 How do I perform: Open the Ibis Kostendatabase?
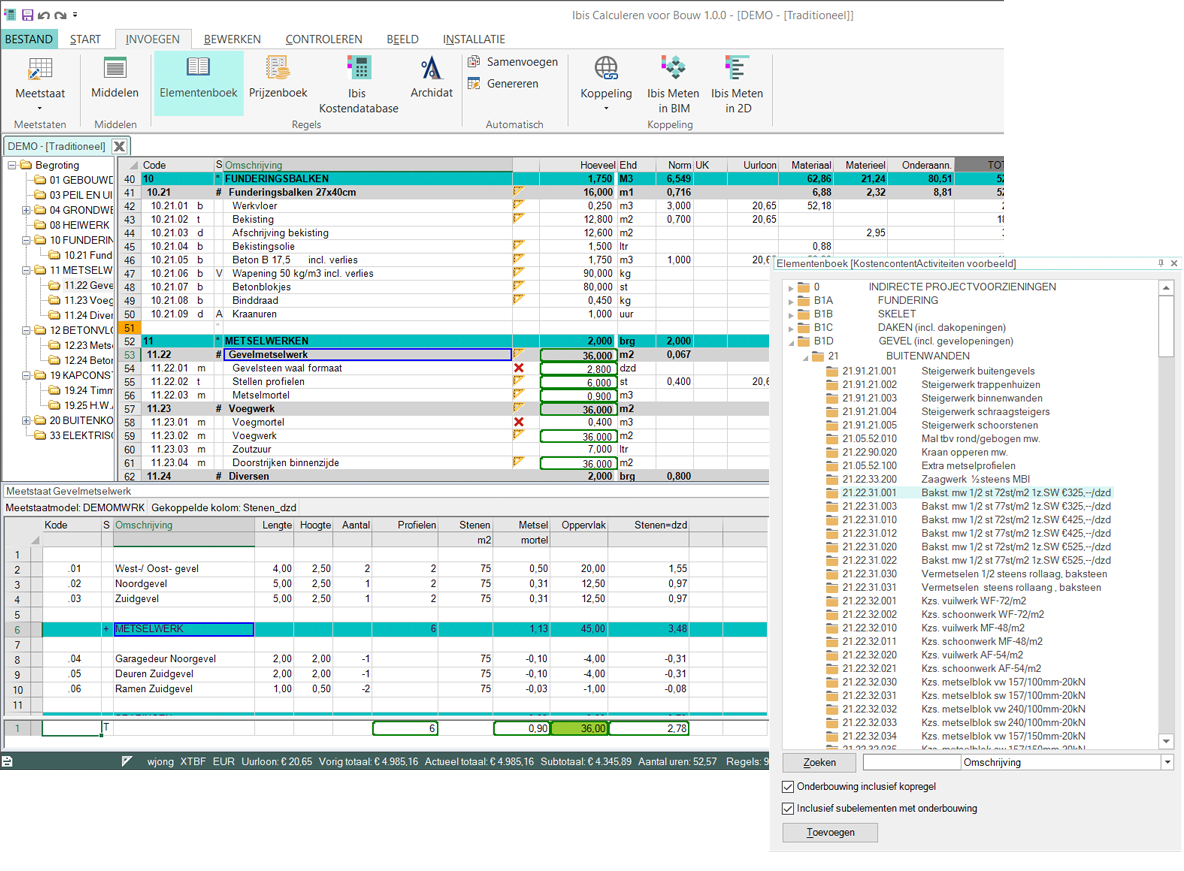point(357,80)
